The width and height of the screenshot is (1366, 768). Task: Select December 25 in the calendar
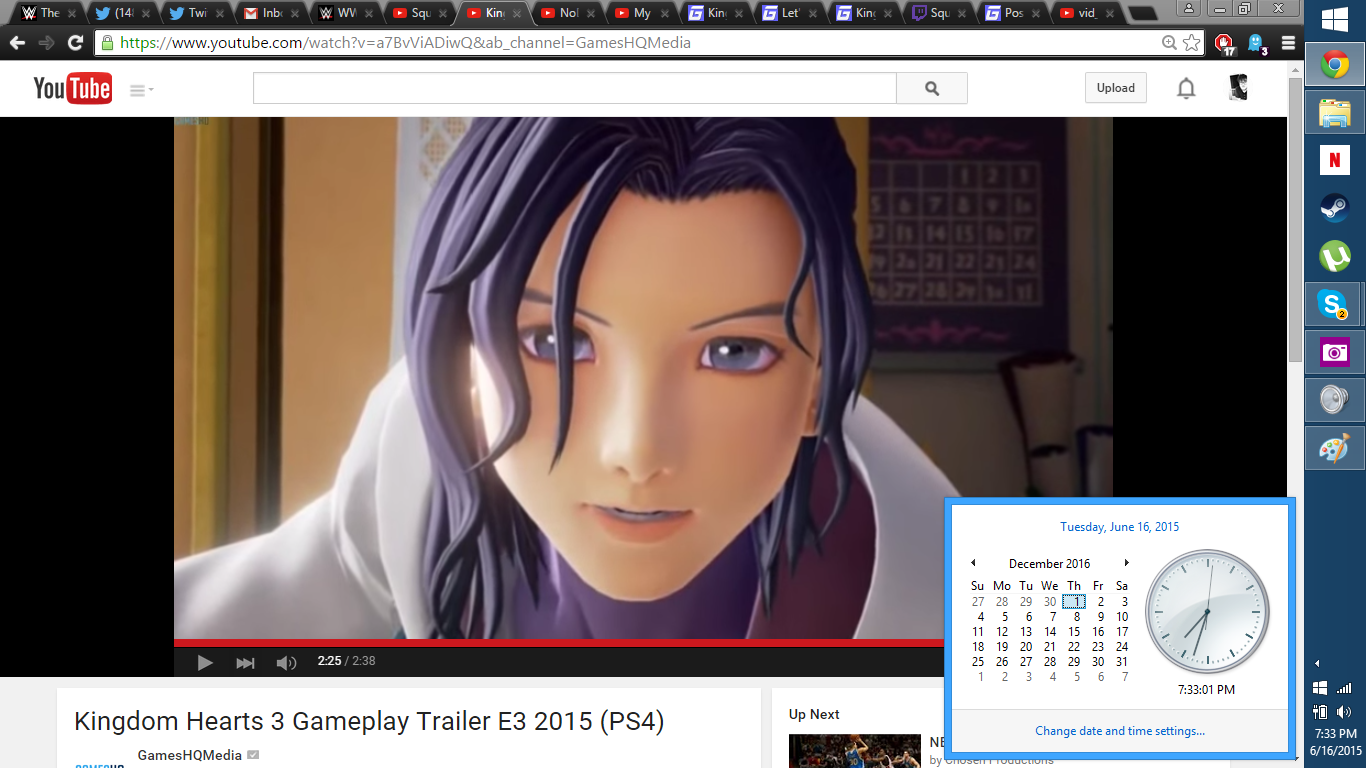(978, 662)
